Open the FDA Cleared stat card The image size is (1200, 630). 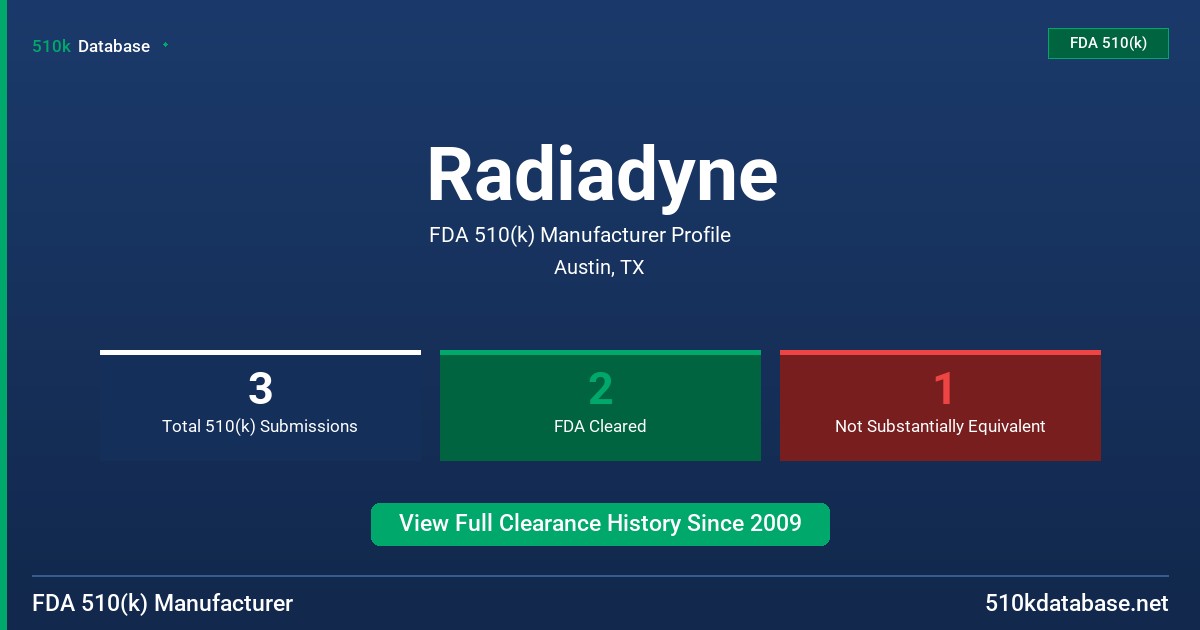click(x=600, y=405)
